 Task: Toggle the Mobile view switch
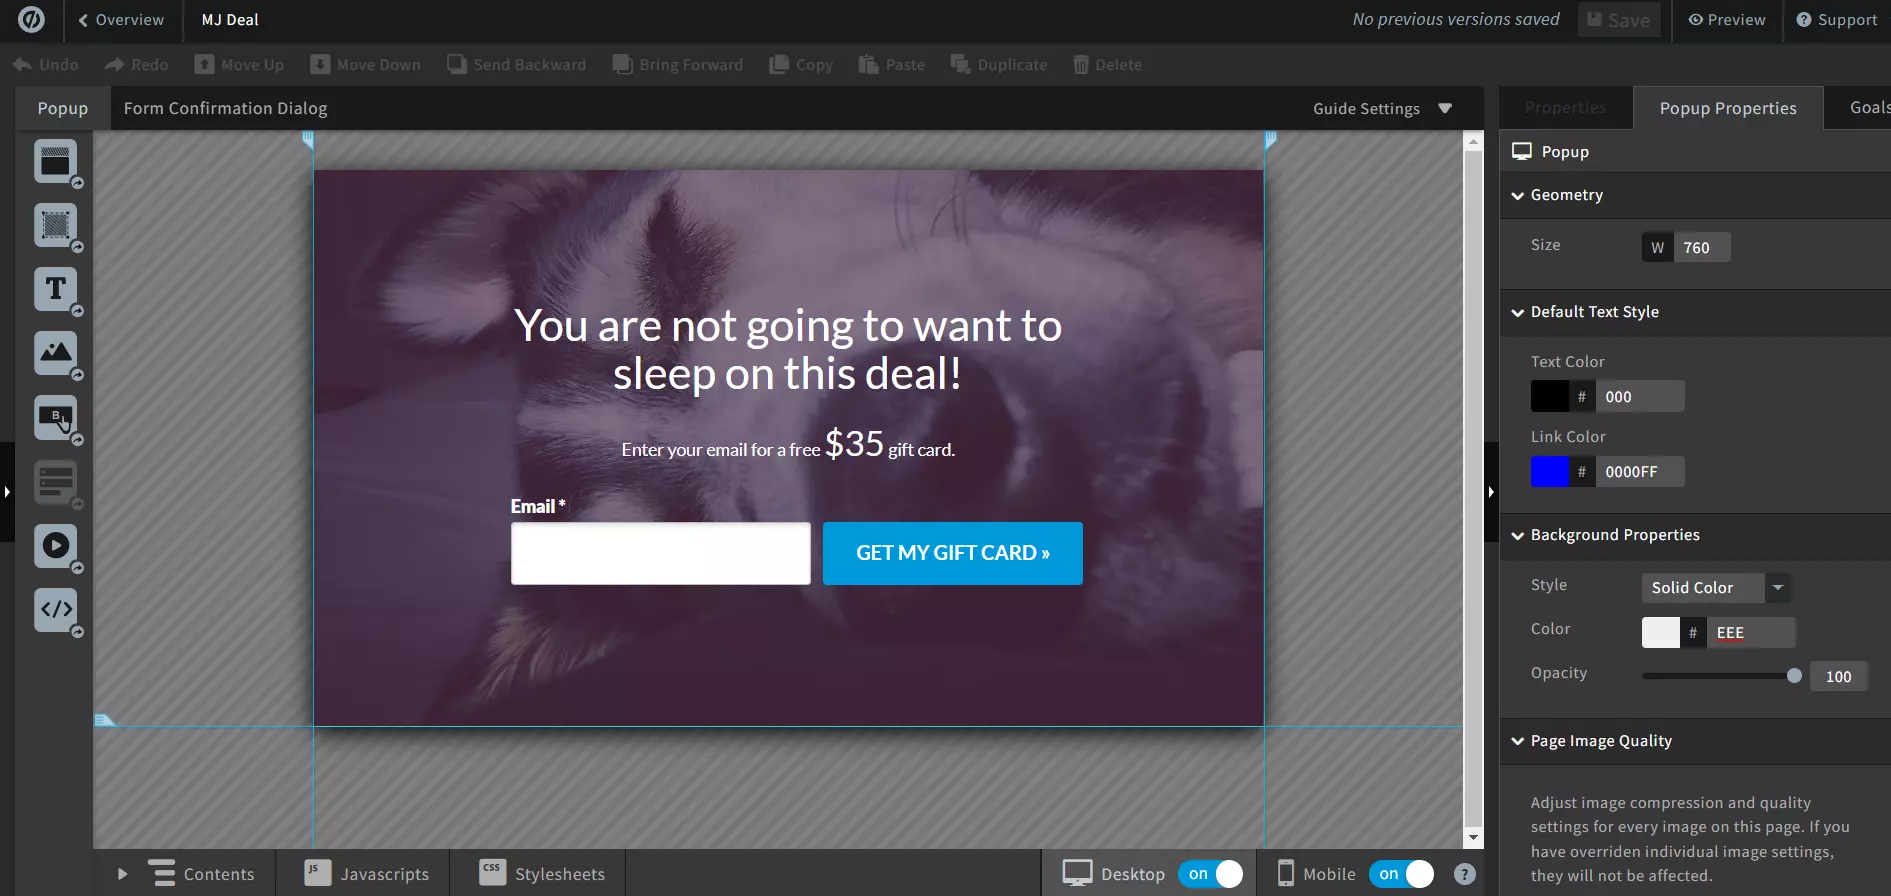click(x=1401, y=874)
